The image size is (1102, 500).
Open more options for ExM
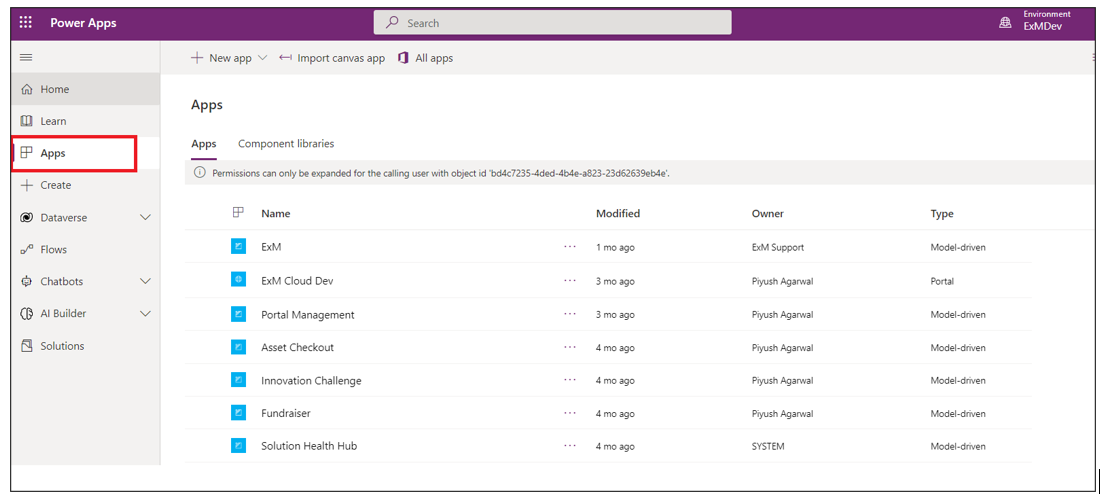[570, 247]
